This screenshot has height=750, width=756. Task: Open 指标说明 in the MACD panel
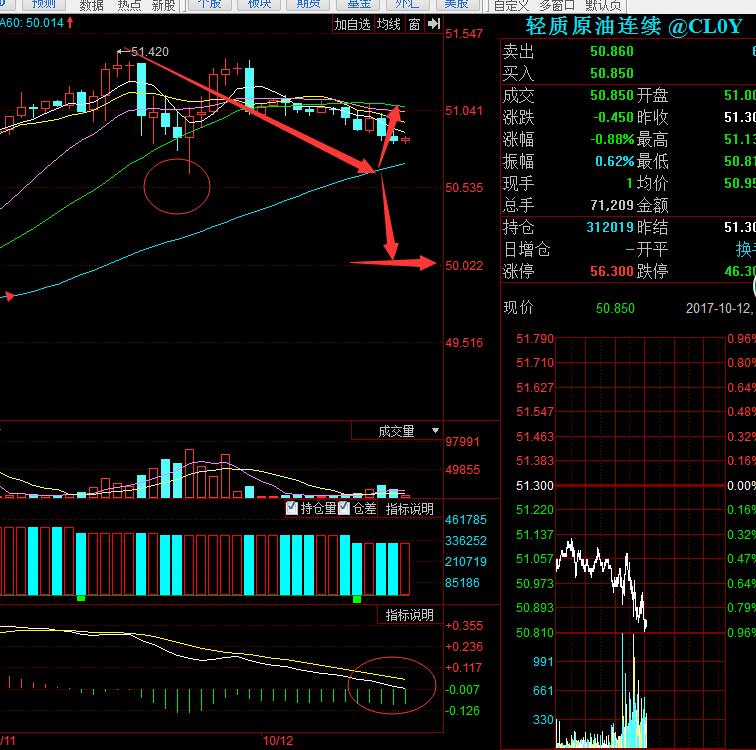click(x=409, y=615)
